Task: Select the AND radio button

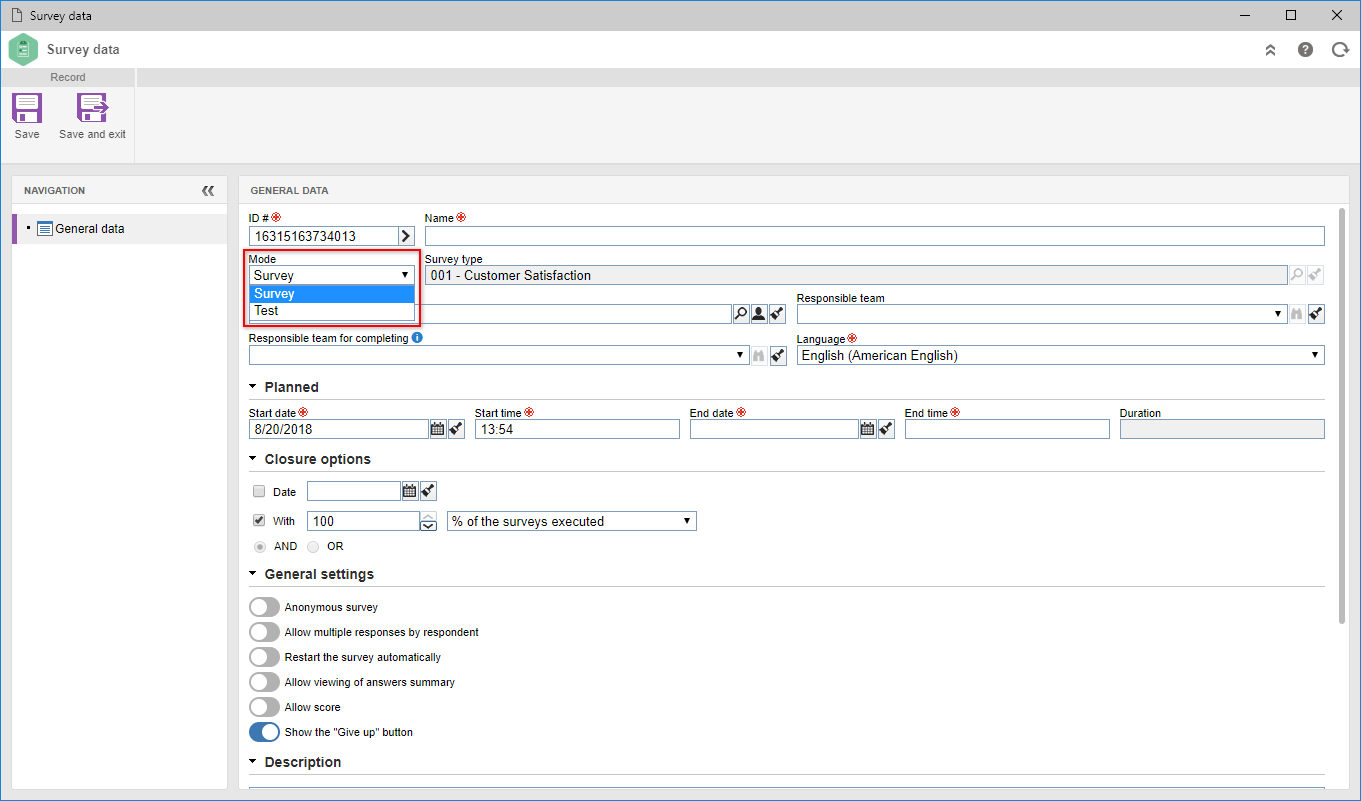Action: [259, 546]
